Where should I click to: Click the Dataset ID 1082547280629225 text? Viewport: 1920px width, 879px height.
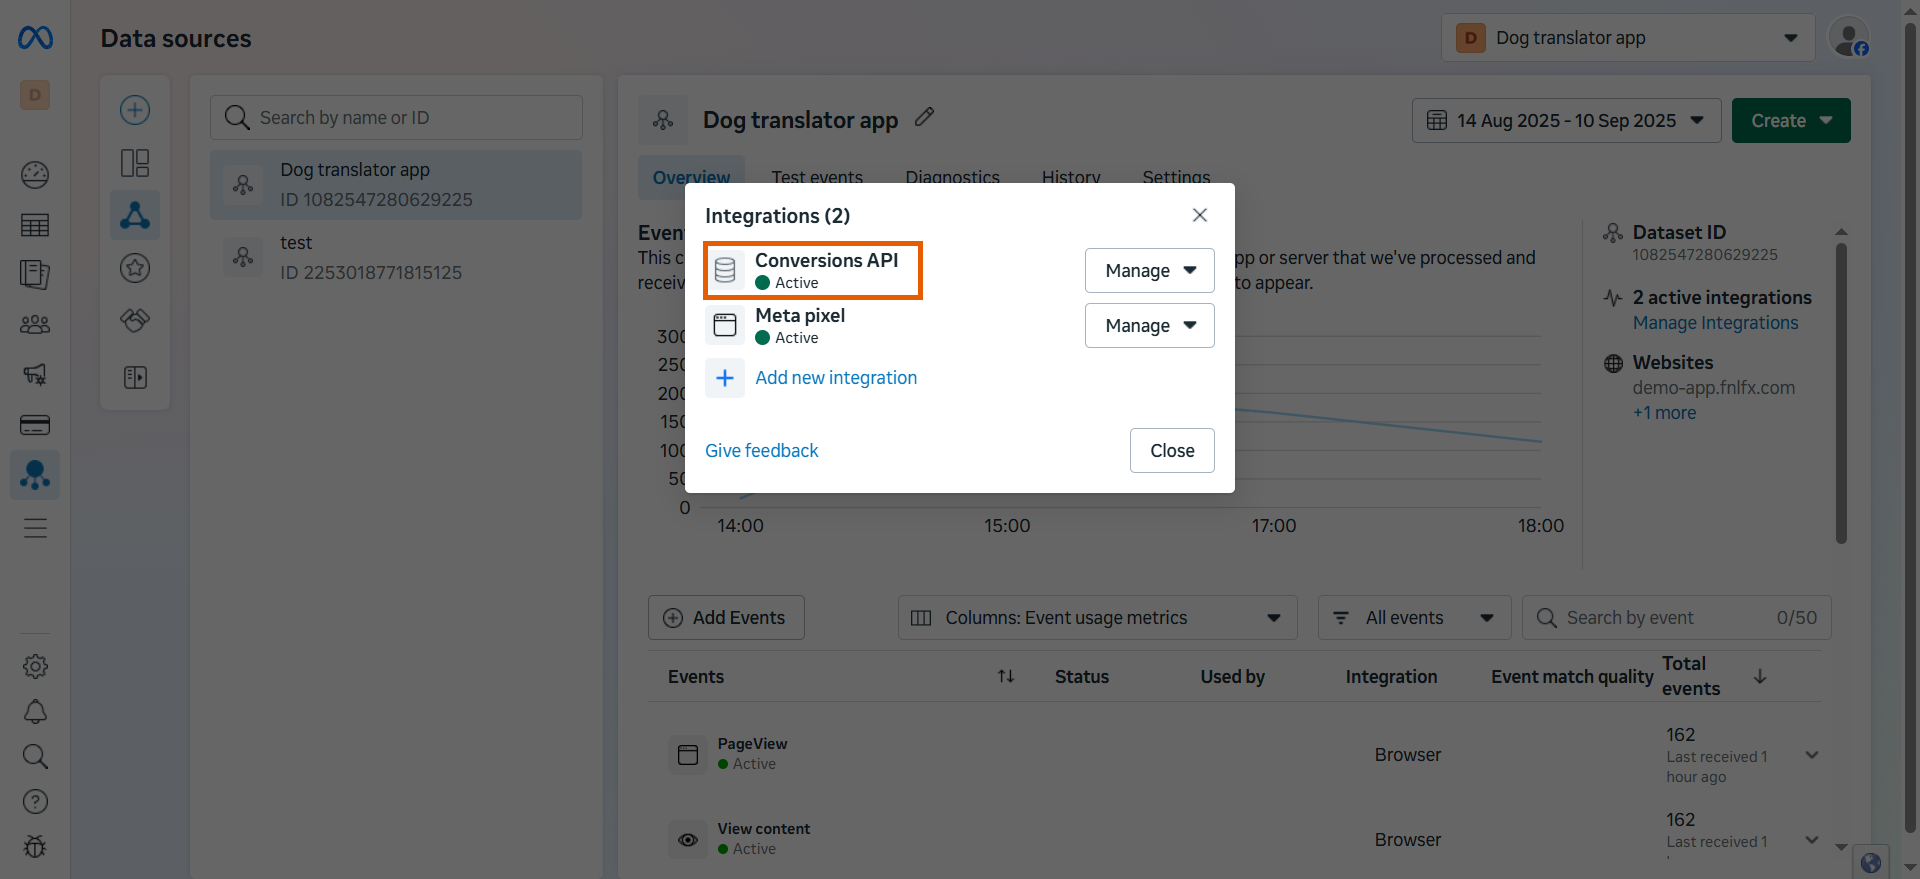1705,255
